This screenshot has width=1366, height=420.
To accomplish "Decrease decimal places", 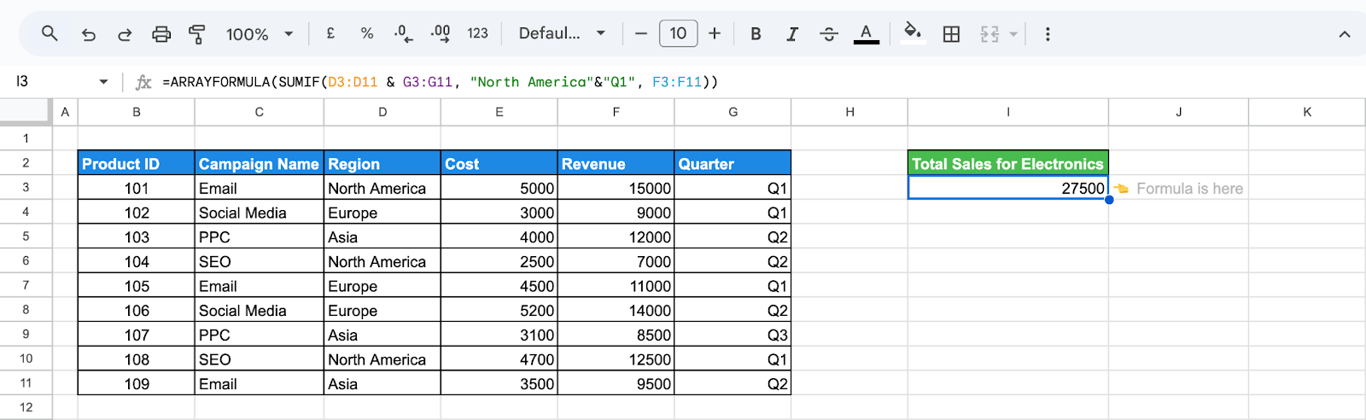I will (x=404, y=34).
